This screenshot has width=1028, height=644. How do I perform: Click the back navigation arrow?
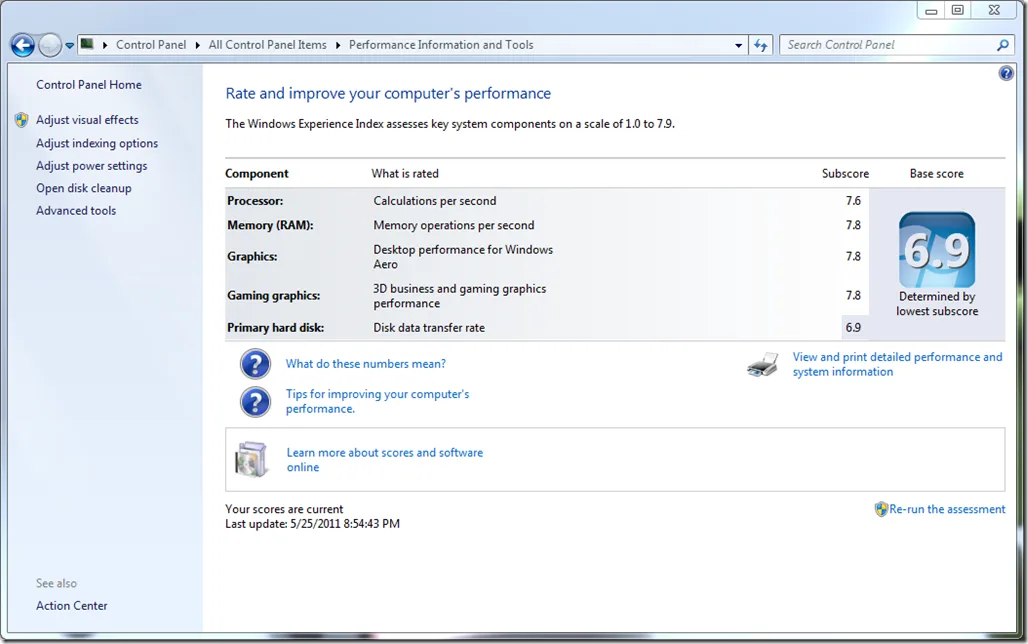(22, 45)
